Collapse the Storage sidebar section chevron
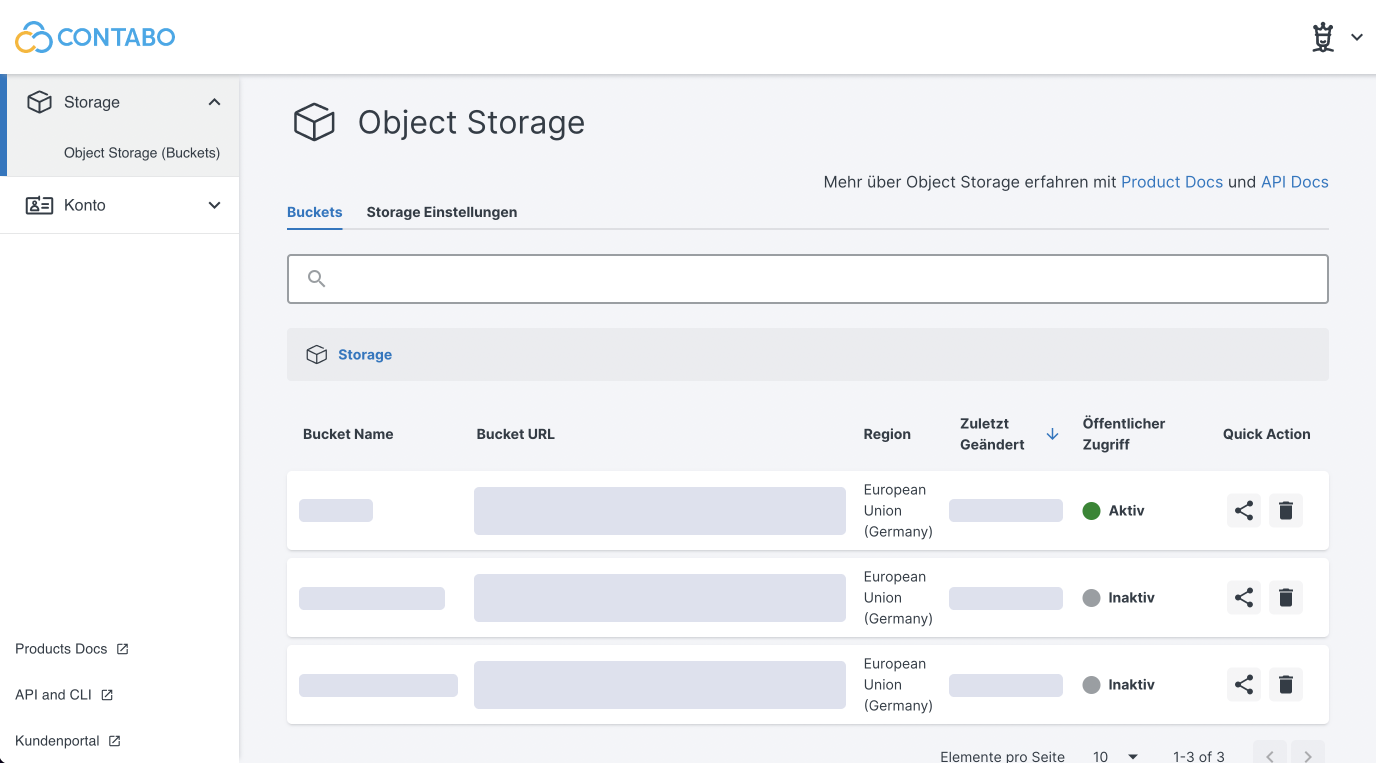Image resolution: width=1376 pixels, height=763 pixels. tap(214, 102)
